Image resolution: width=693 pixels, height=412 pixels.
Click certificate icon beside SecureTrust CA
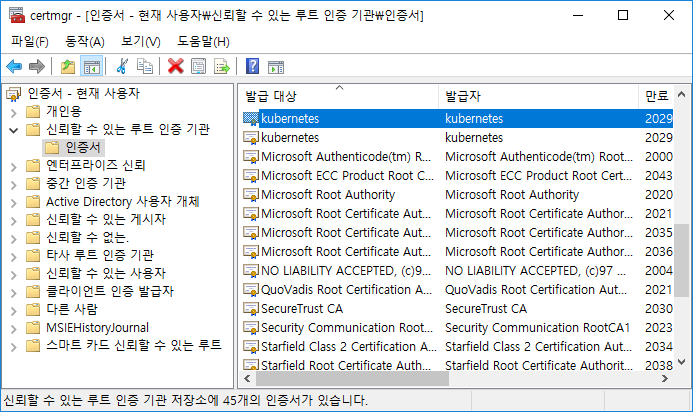pos(251,309)
